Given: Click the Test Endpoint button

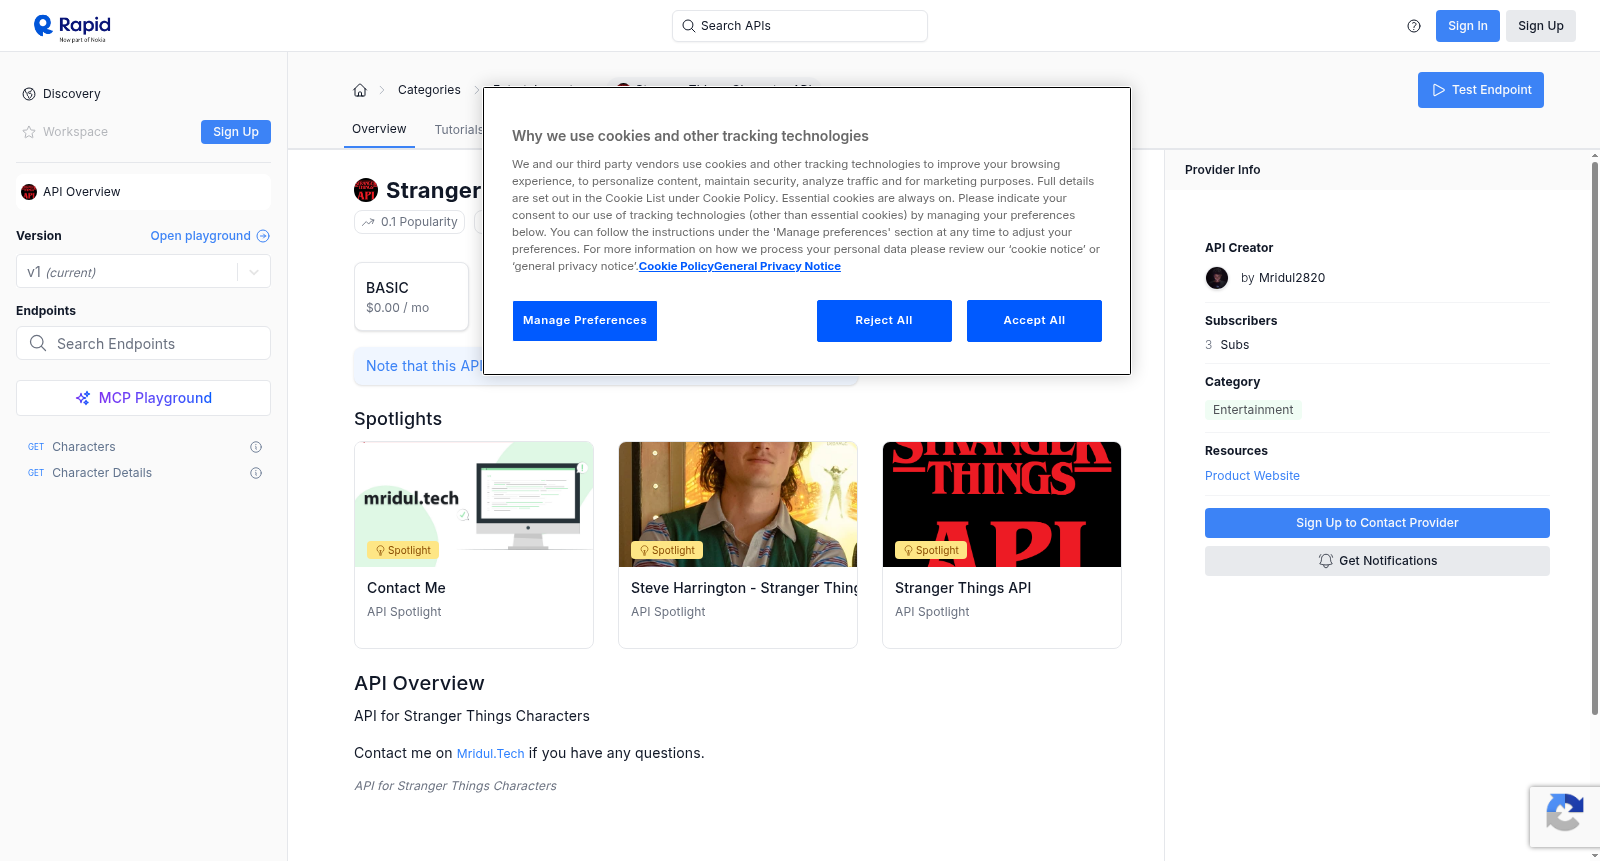Looking at the screenshot, I should point(1481,90).
